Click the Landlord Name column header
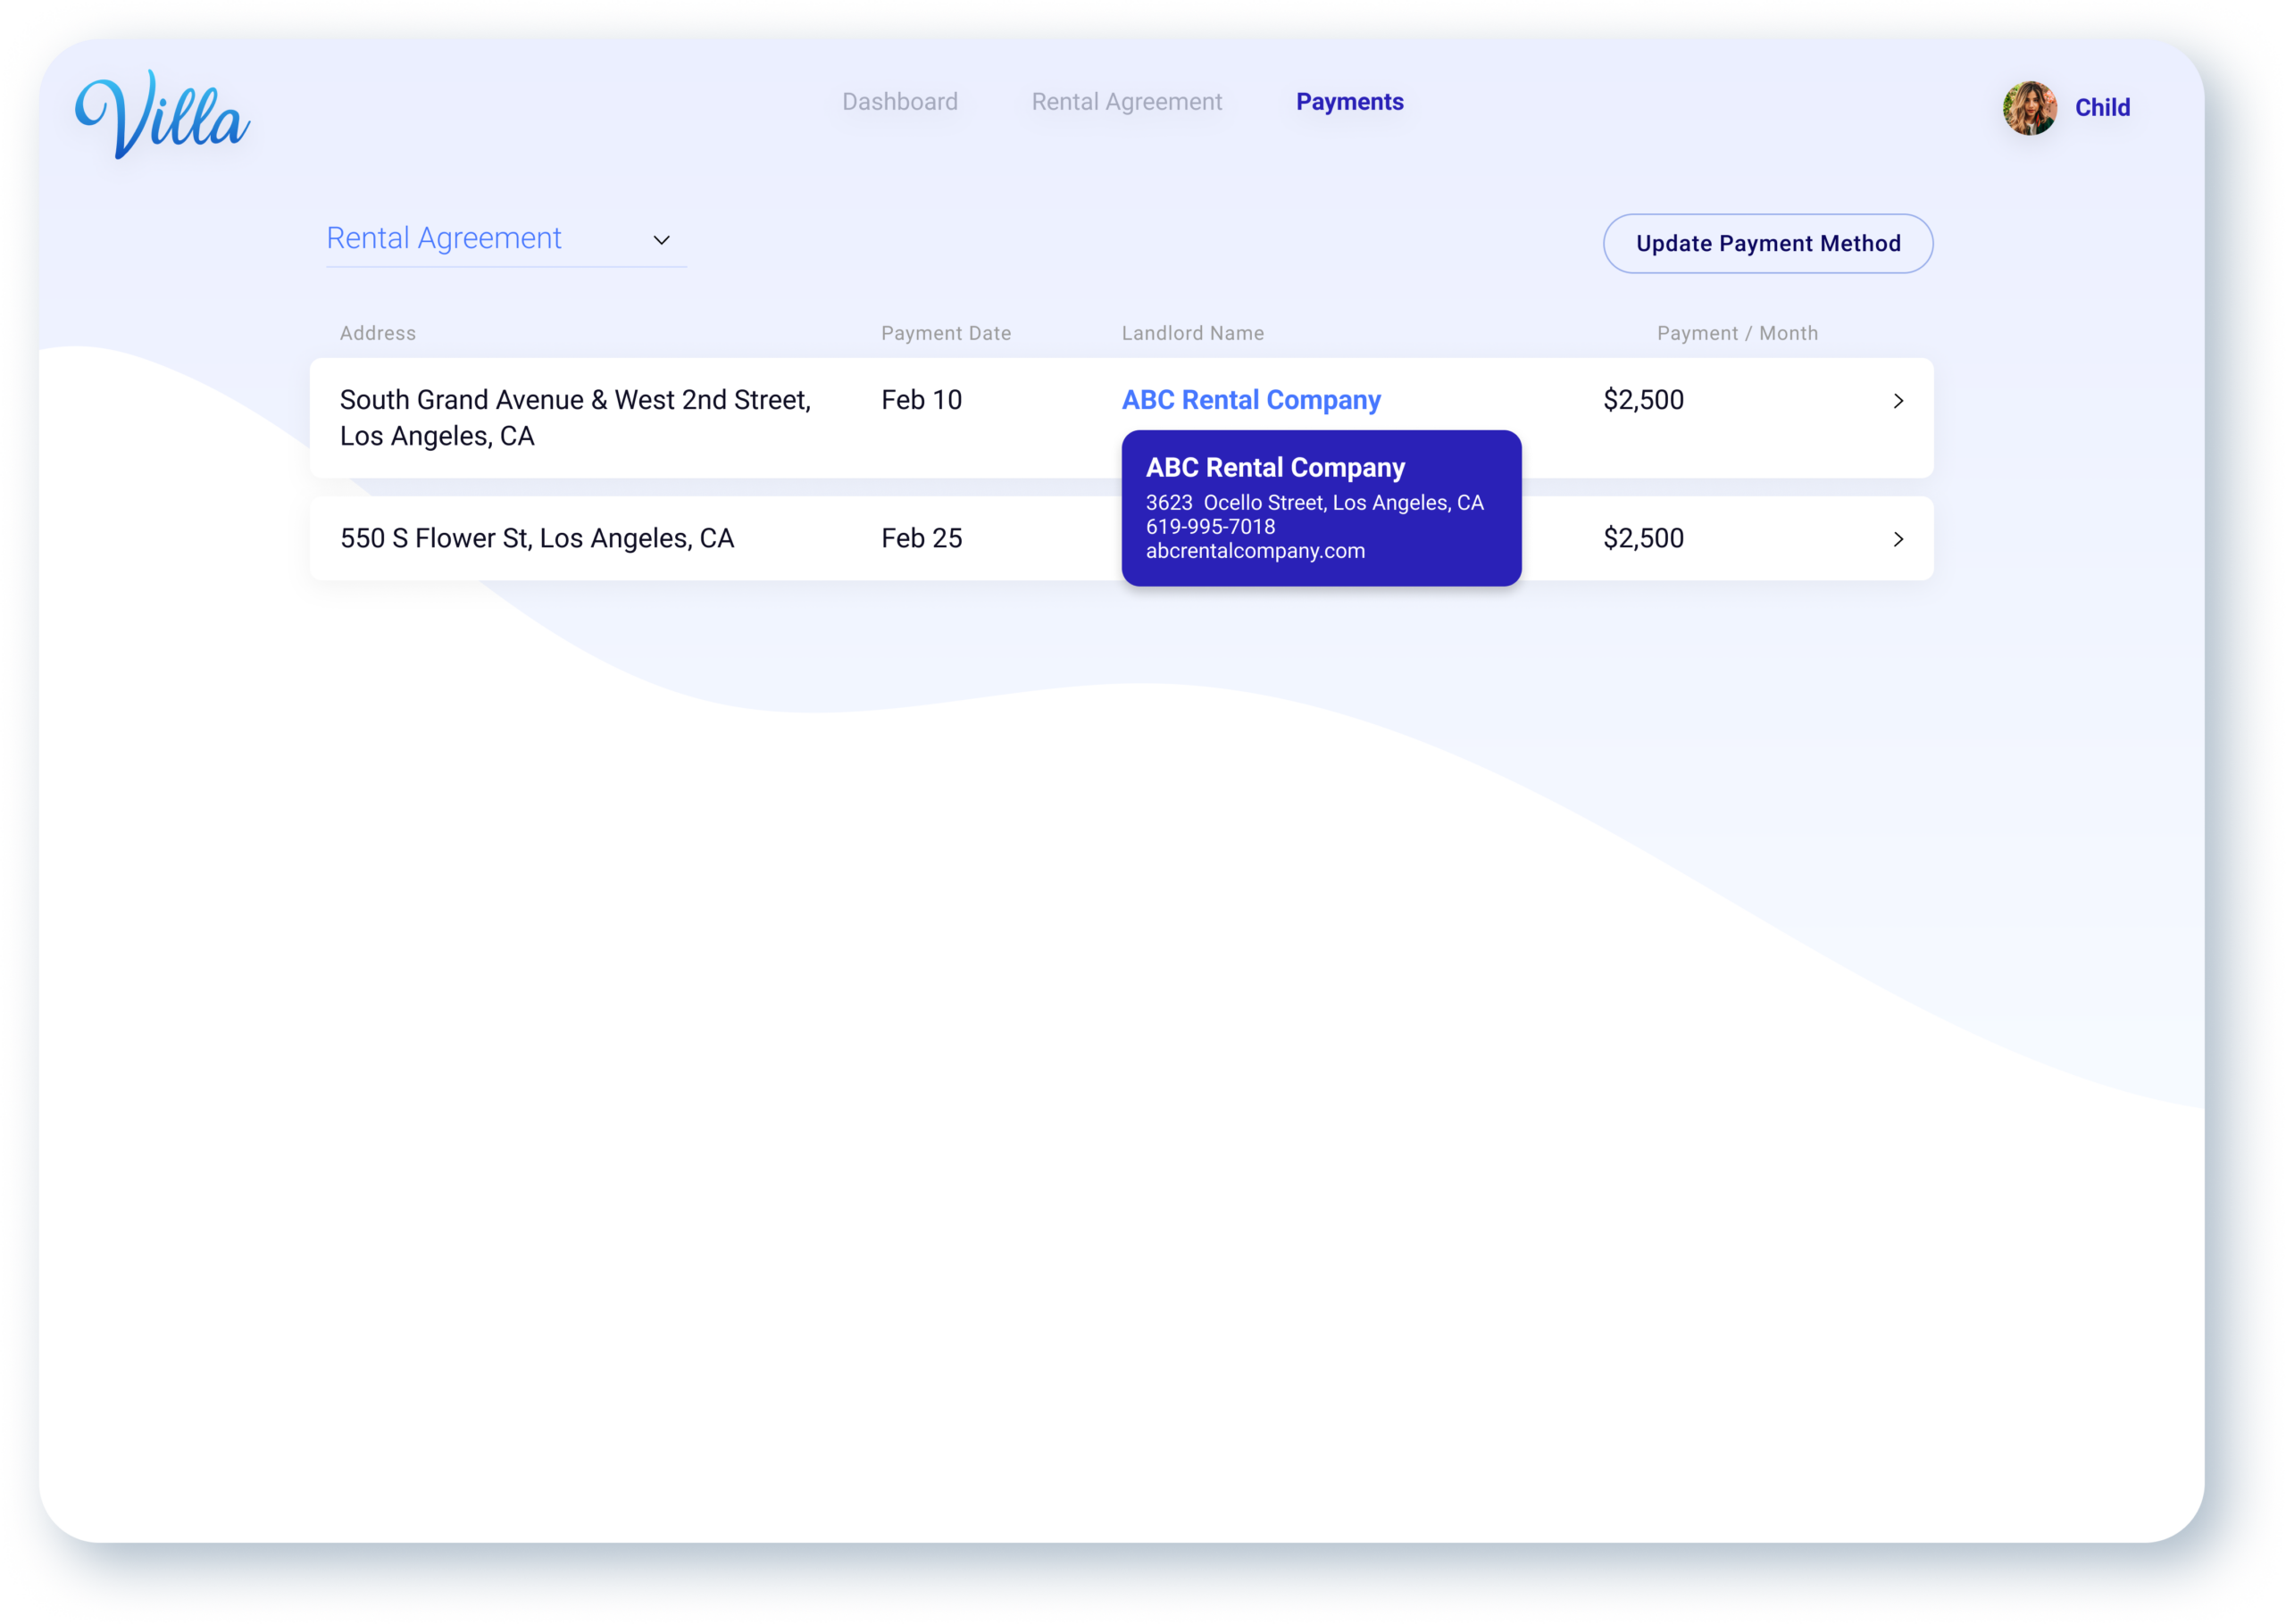 [x=1192, y=333]
